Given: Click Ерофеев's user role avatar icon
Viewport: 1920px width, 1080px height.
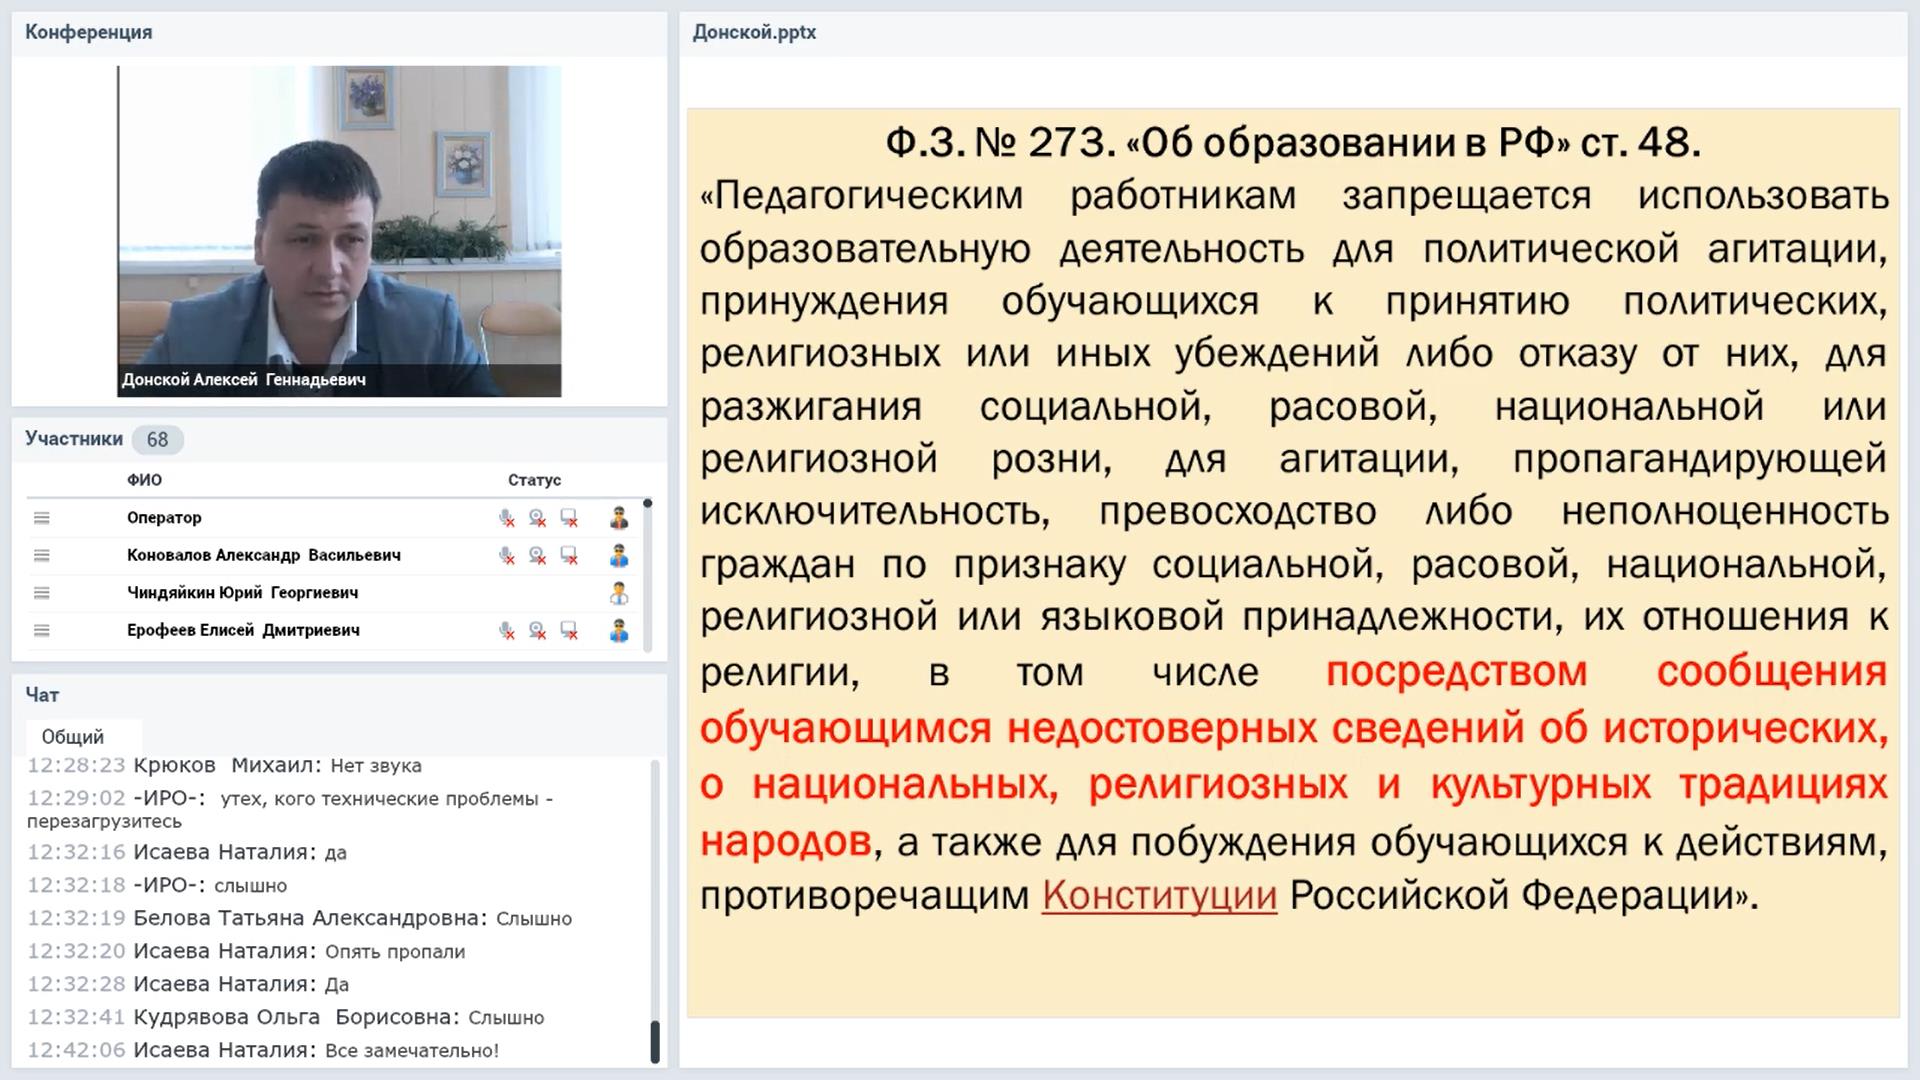Looking at the screenshot, I should coord(619,630).
